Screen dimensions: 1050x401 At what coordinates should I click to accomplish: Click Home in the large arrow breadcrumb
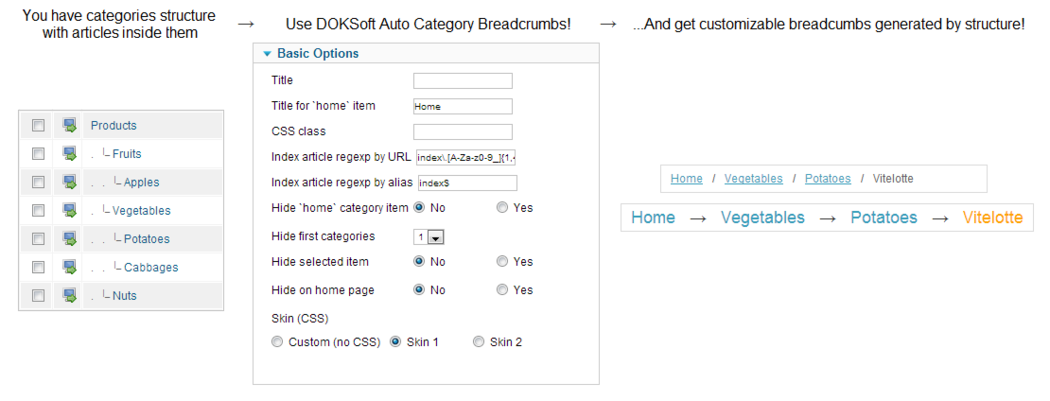coord(653,218)
